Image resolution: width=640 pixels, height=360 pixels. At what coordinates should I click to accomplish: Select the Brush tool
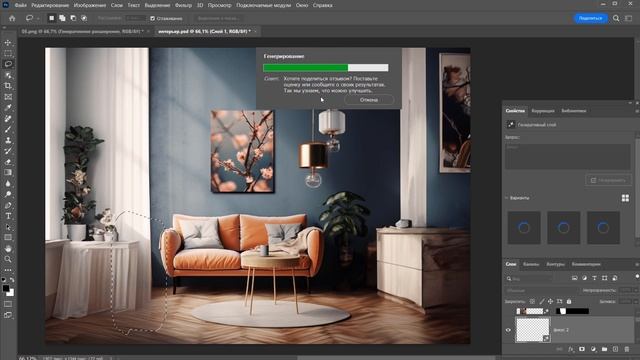(8, 129)
